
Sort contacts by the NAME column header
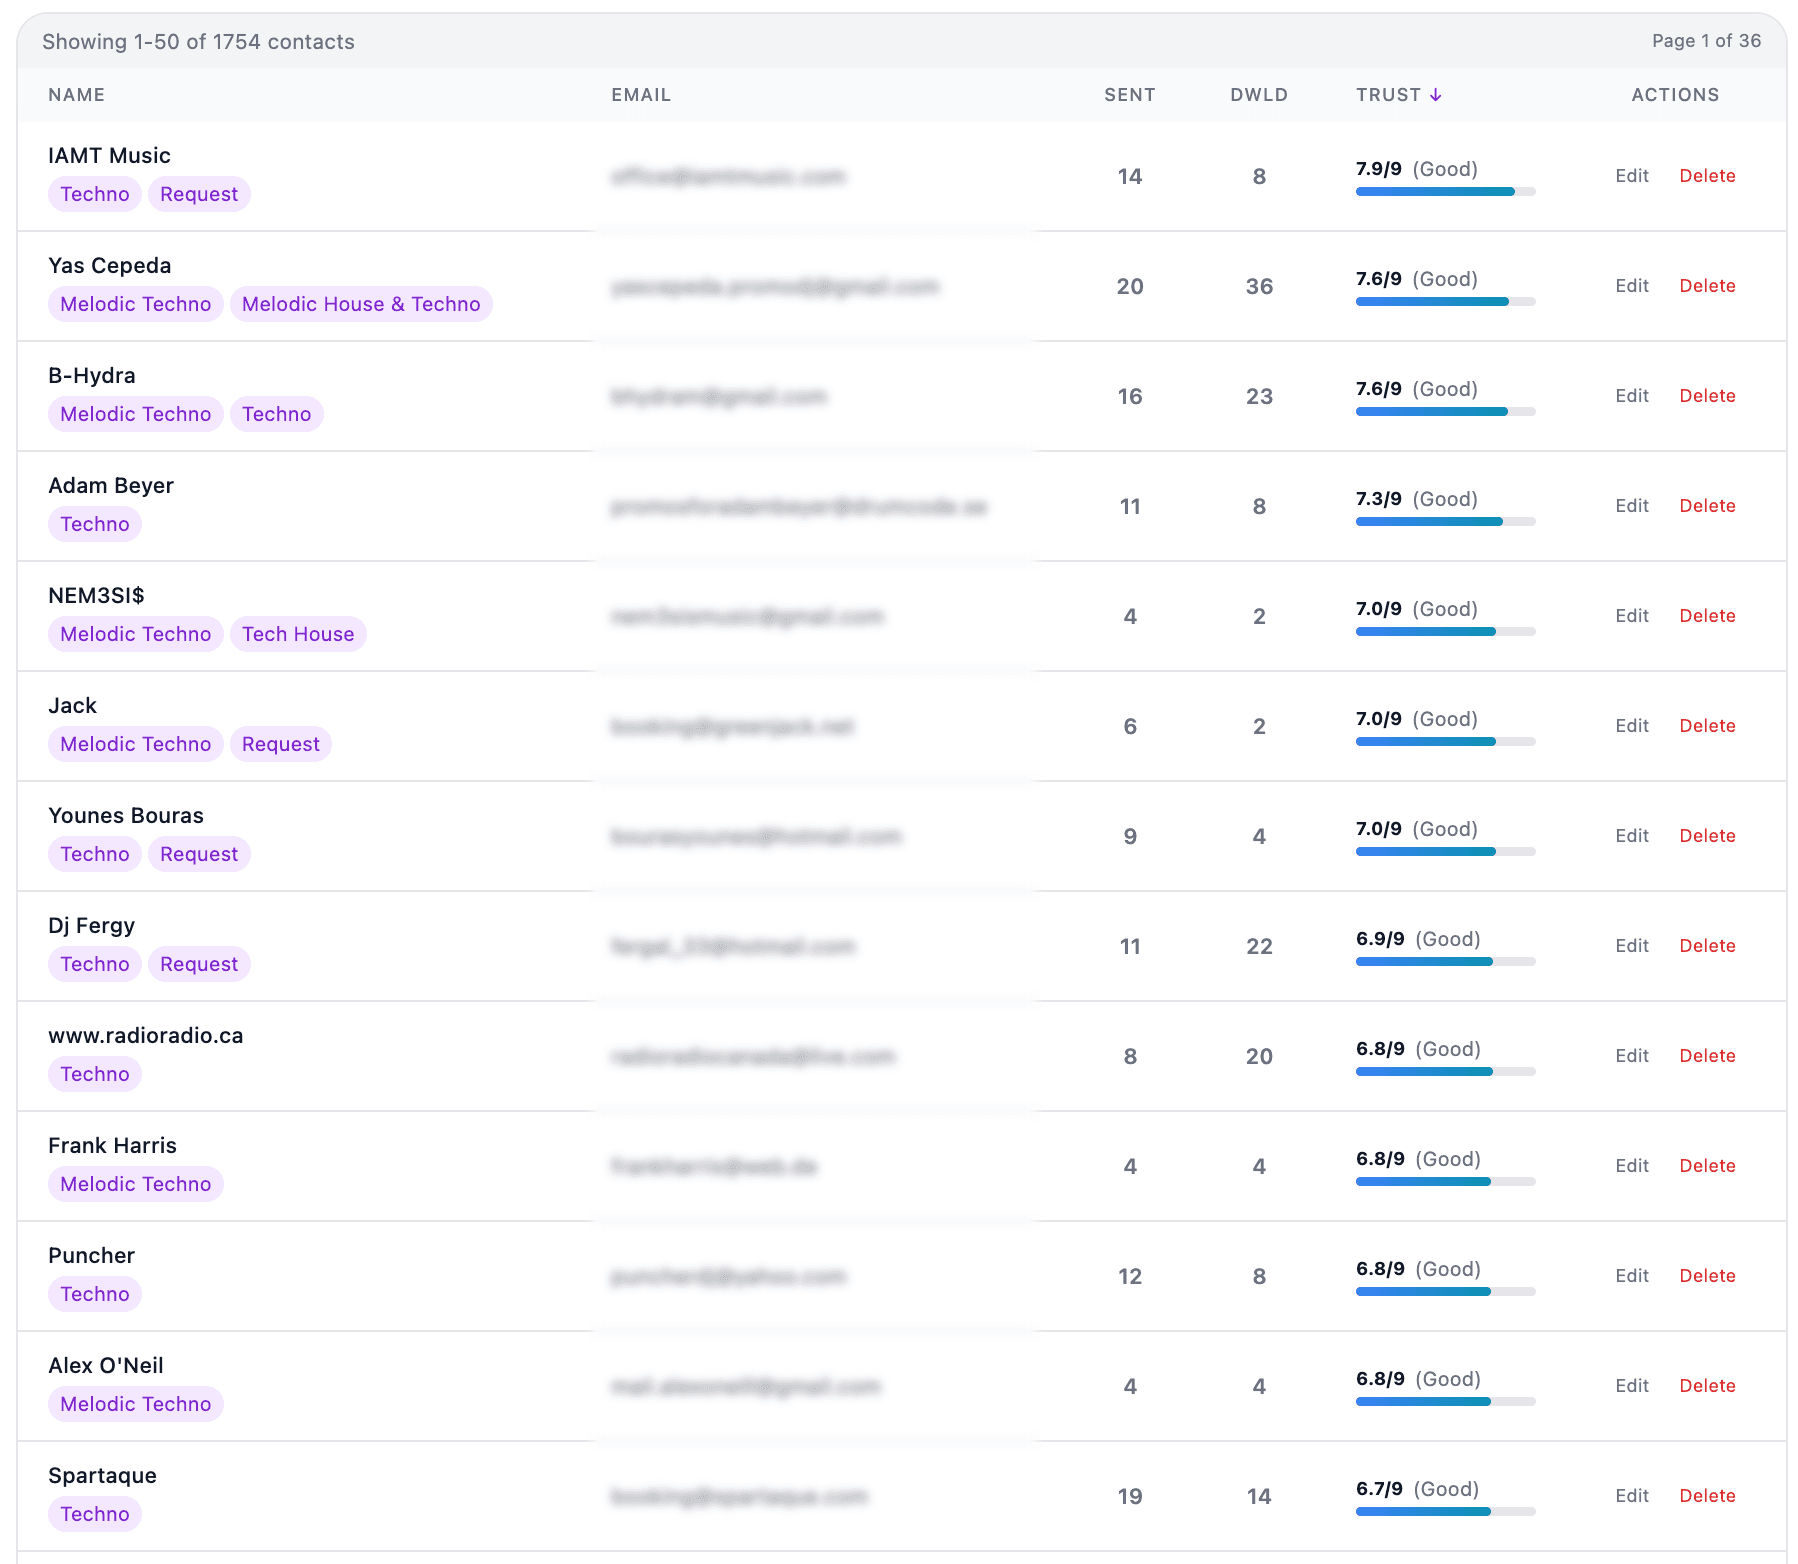[x=76, y=94]
